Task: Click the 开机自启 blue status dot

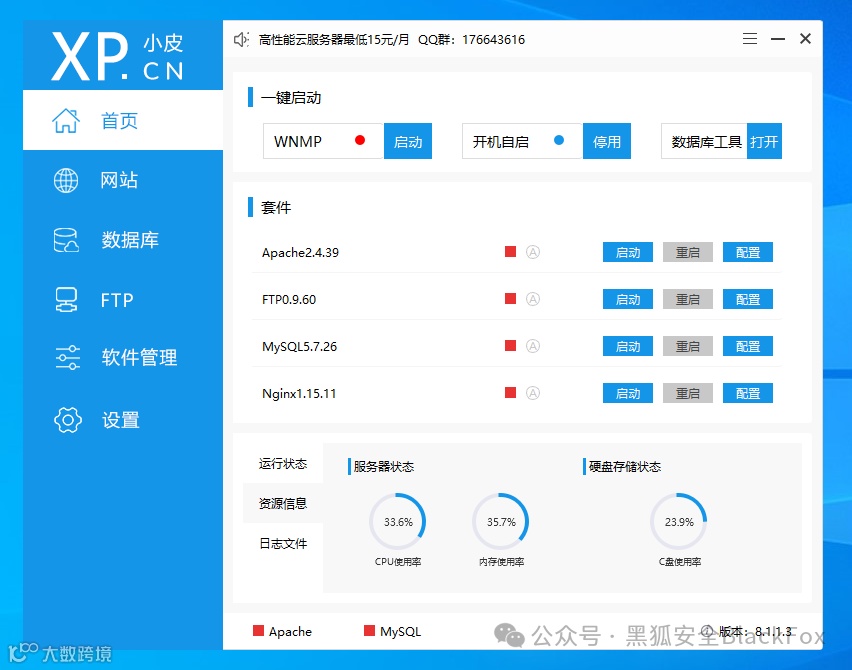Action: point(559,140)
